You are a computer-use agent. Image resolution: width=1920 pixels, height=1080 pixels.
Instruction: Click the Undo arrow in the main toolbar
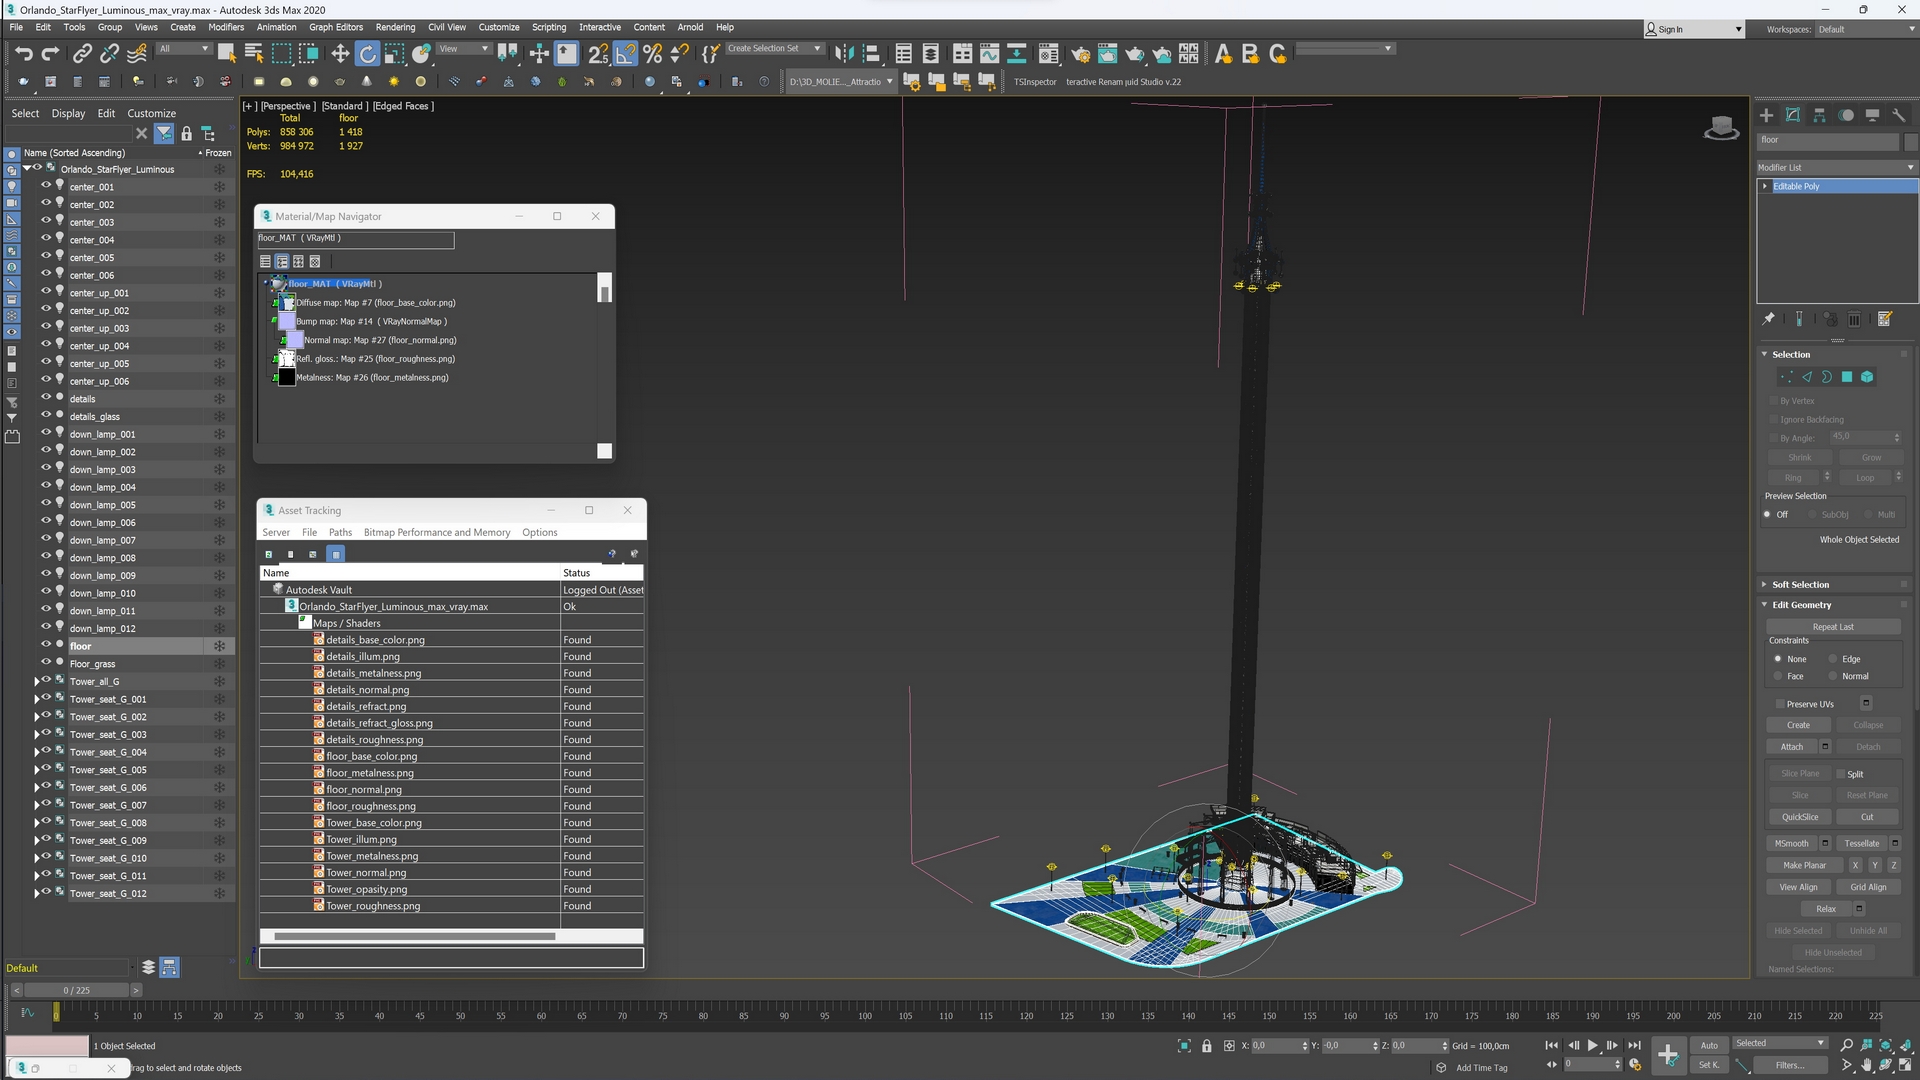(24, 54)
